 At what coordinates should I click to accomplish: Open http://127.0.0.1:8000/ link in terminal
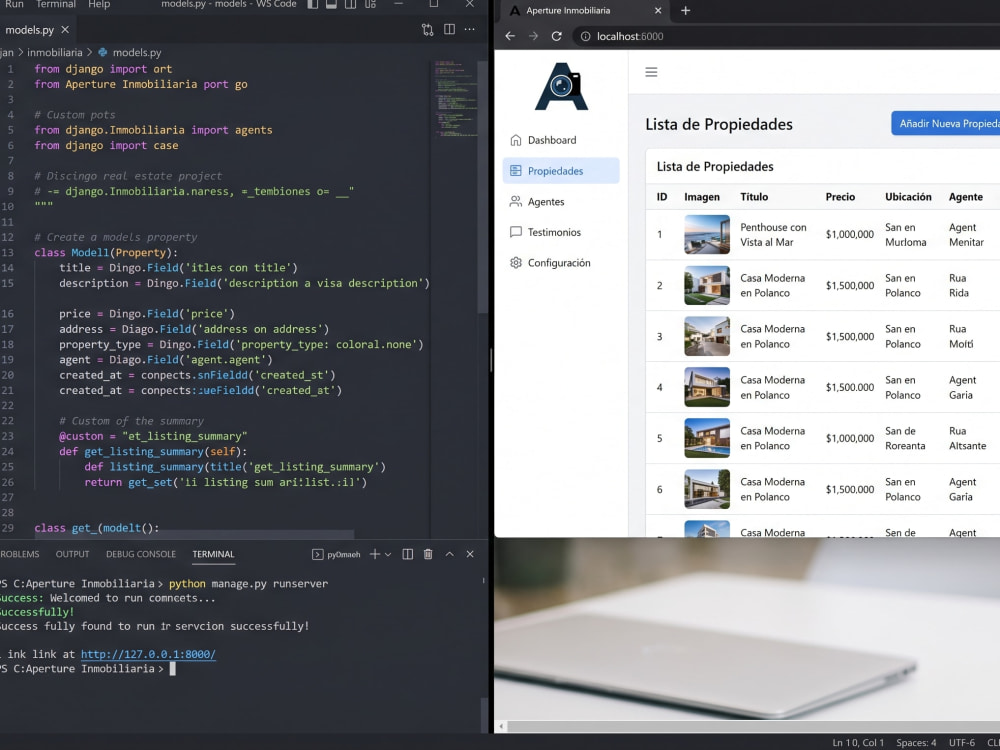click(x=148, y=654)
